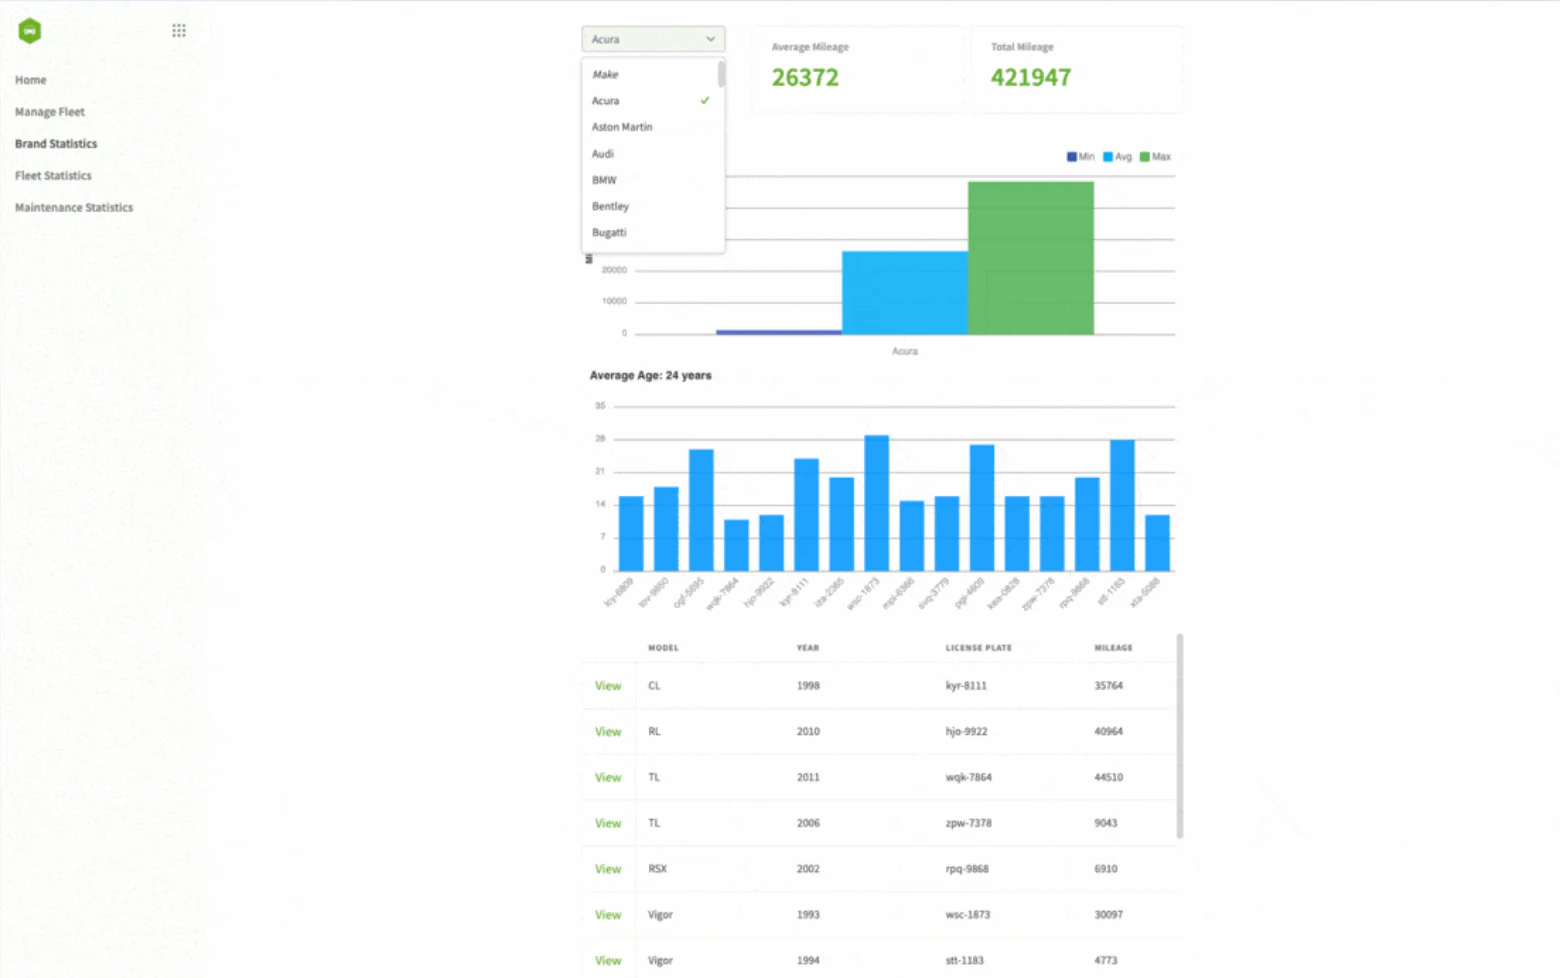Click license plate kyr-8111 cell
The height and width of the screenshot is (978, 1560).
click(966, 686)
